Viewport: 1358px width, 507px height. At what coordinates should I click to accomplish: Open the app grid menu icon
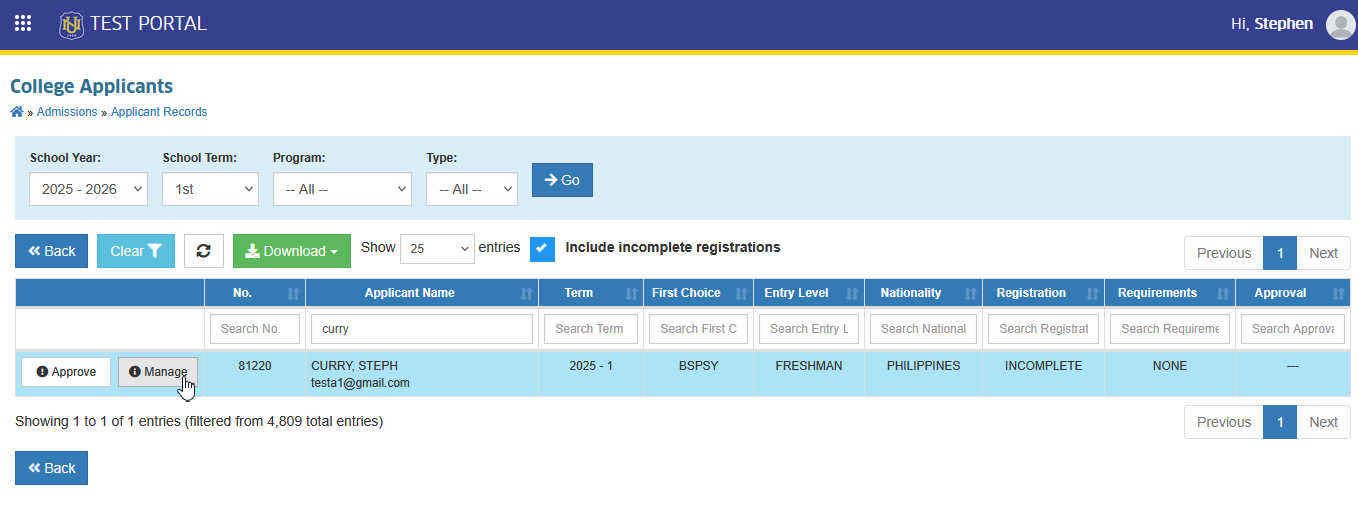click(22, 23)
